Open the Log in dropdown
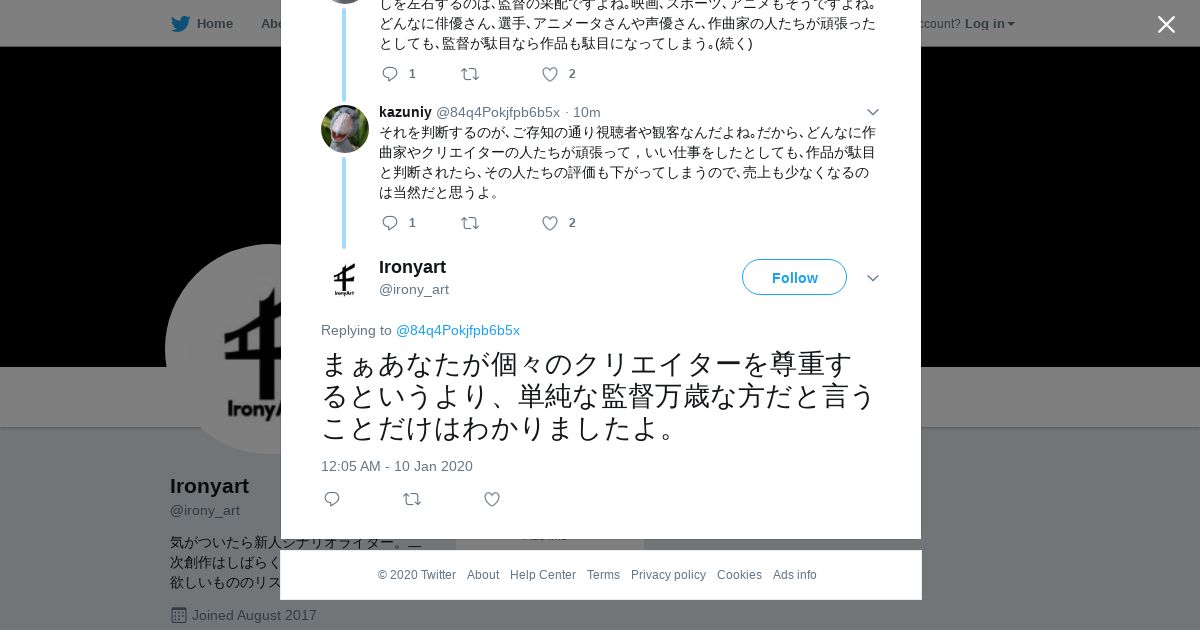This screenshot has width=1200, height=630. tap(989, 24)
